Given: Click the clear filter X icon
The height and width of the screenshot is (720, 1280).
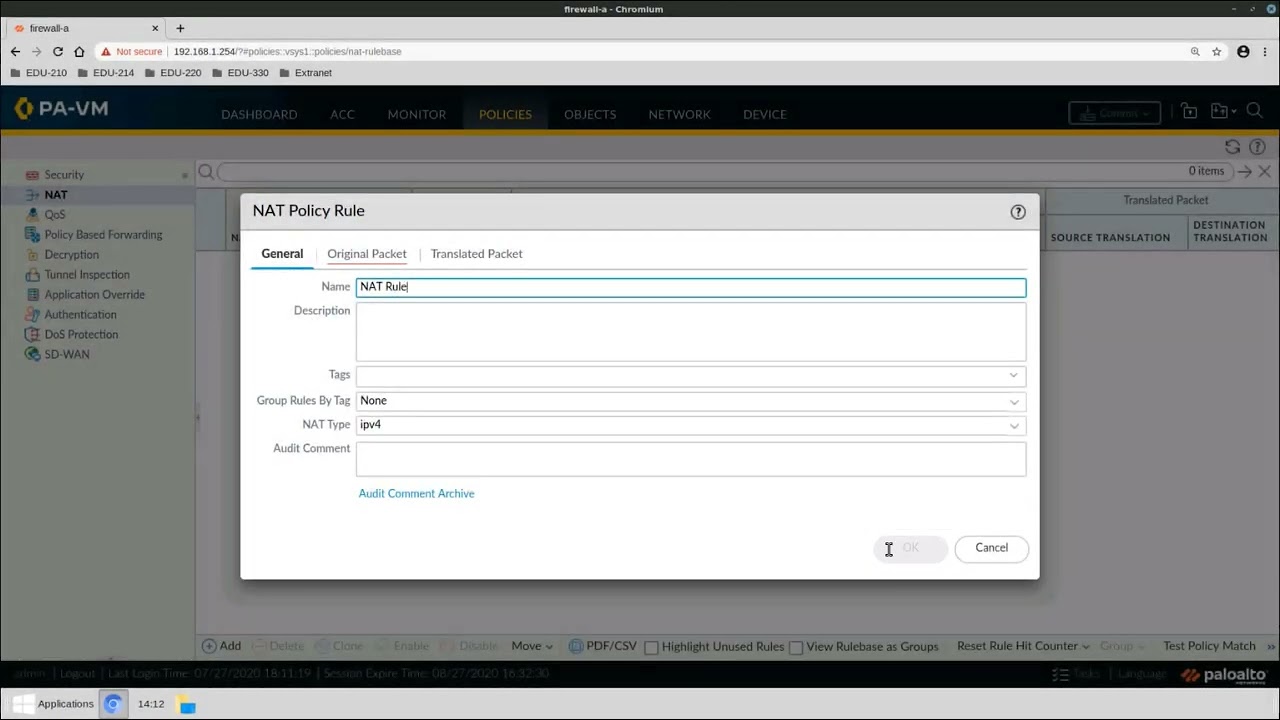Looking at the screenshot, I should pyautogui.click(x=1265, y=172).
